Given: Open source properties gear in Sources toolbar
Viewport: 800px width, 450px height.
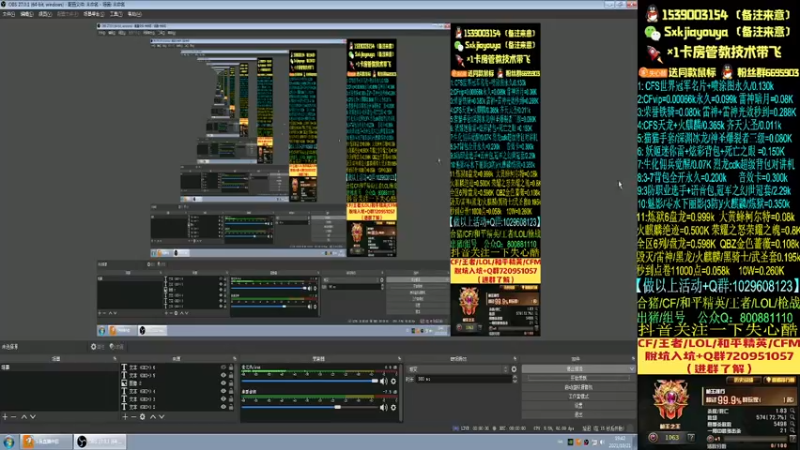Looking at the screenshot, I should [x=142, y=417].
